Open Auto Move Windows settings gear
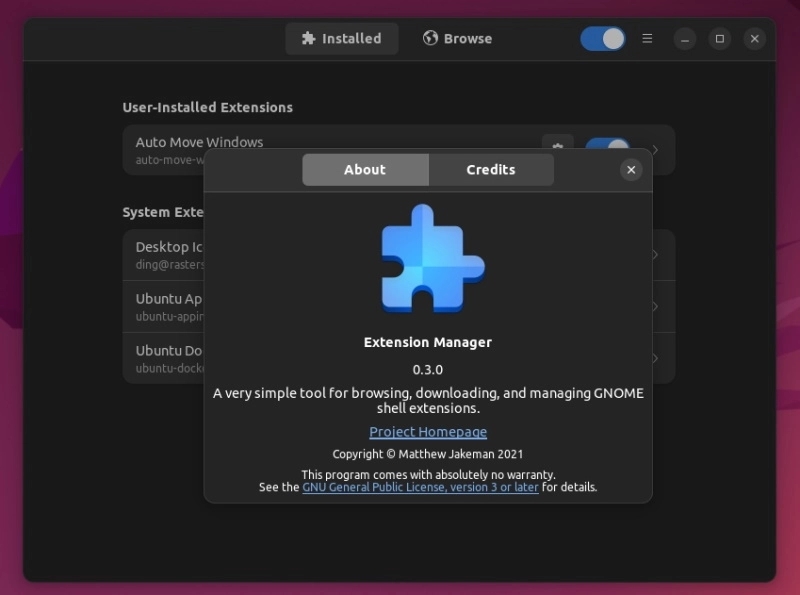The width and height of the screenshot is (800, 595). click(558, 143)
